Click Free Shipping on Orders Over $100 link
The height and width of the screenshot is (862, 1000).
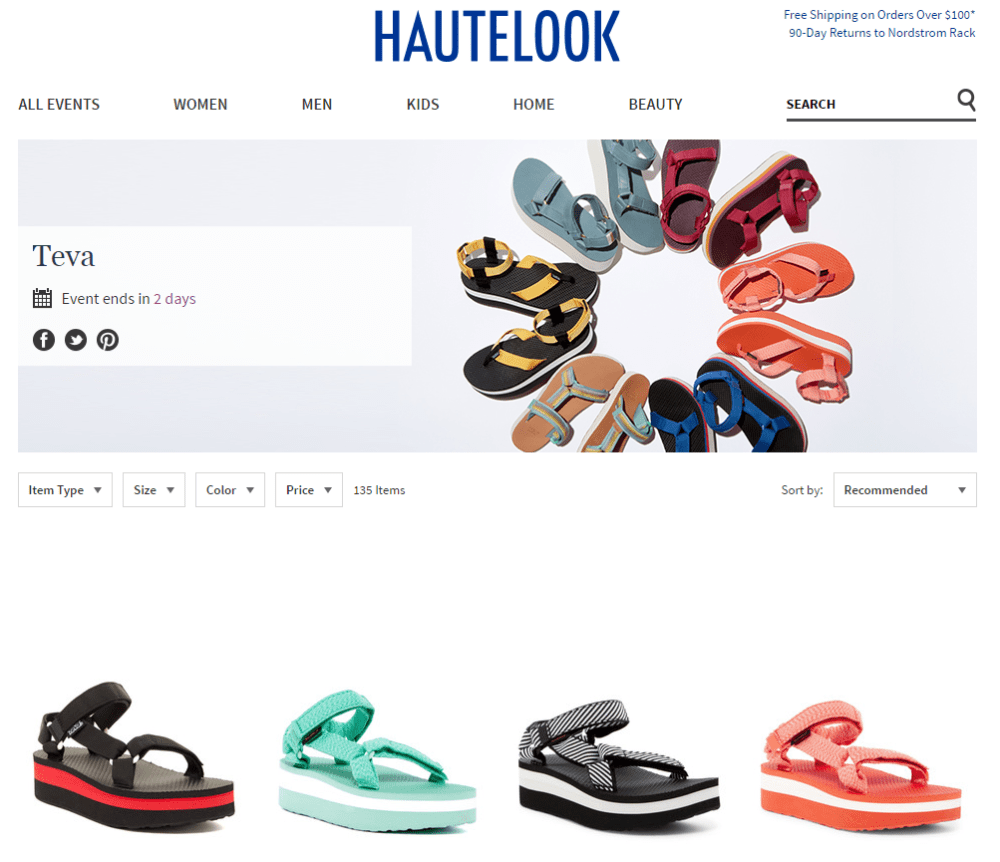[x=879, y=15]
